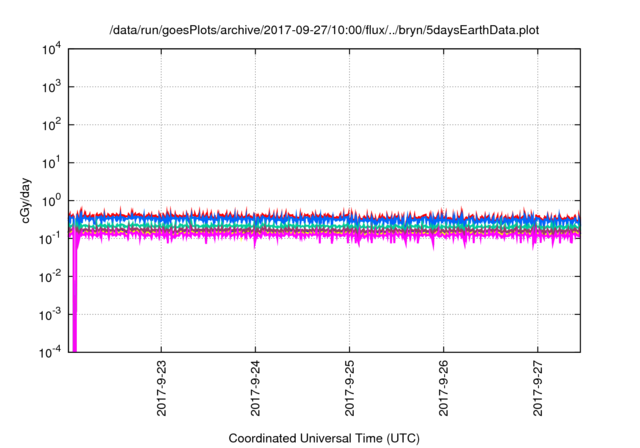Click the 10^-4 y-axis tick label

(x=50, y=352)
